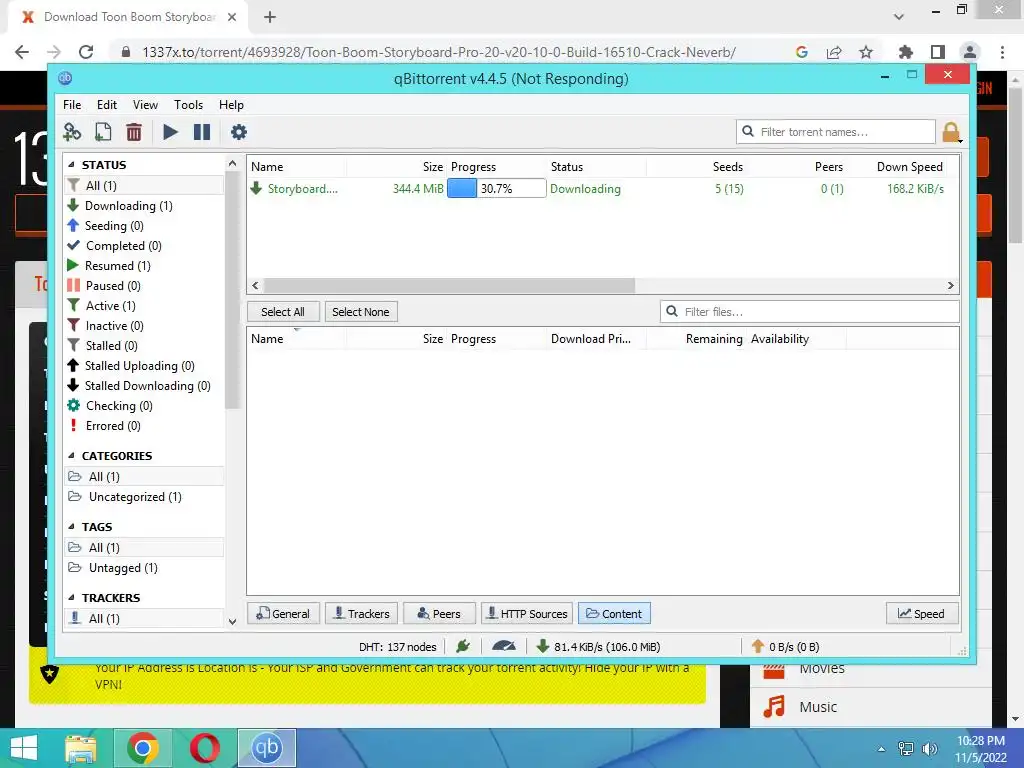Click the green download speed arrow in status bar

point(542,647)
